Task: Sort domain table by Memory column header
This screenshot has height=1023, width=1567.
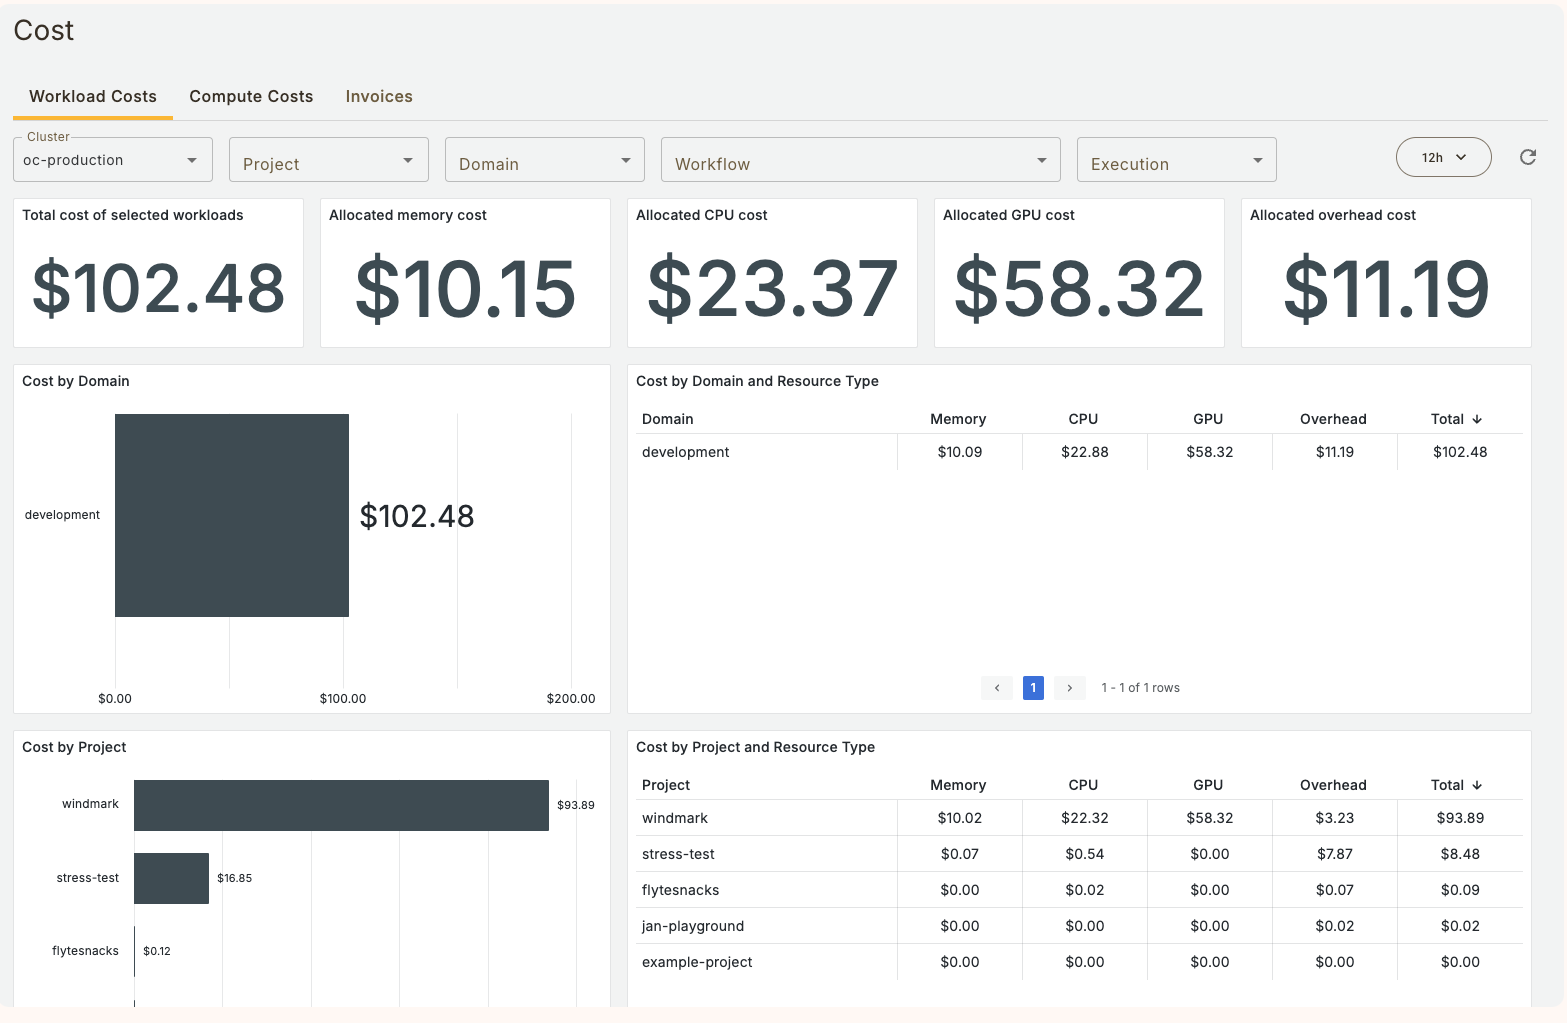Action: [x=958, y=419]
